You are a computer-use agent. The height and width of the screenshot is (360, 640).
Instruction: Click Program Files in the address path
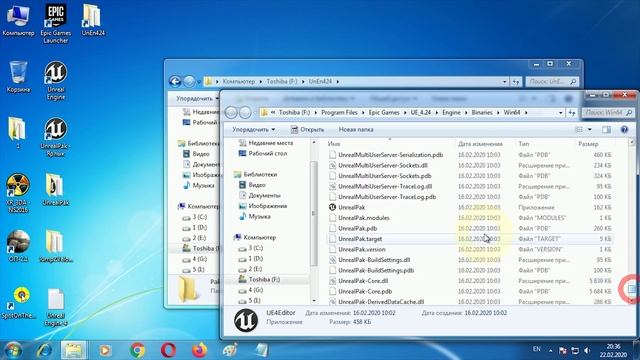click(x=339, y=112)
